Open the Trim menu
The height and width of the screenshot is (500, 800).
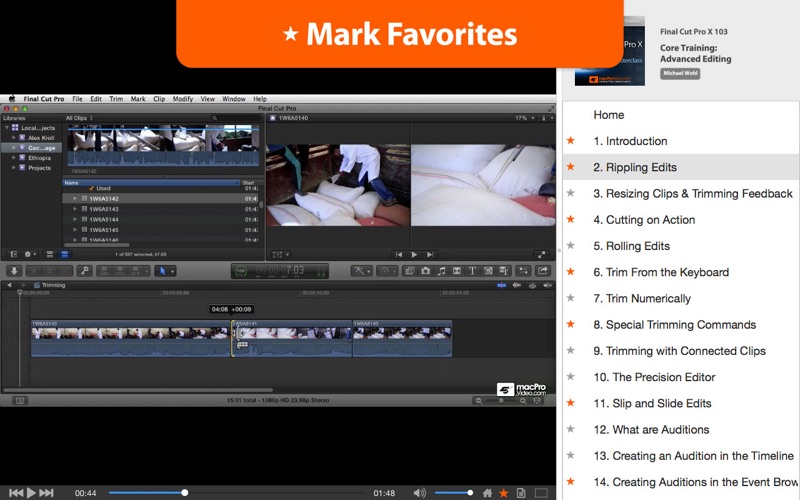[116, 99]
